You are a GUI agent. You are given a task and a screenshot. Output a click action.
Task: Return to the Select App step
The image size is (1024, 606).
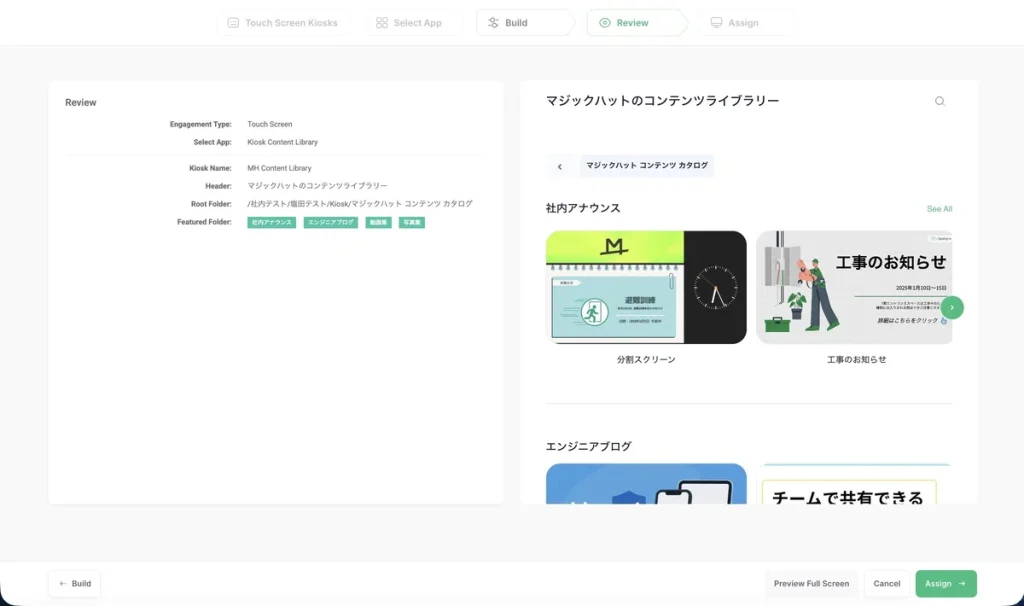[x=408, y=23]
